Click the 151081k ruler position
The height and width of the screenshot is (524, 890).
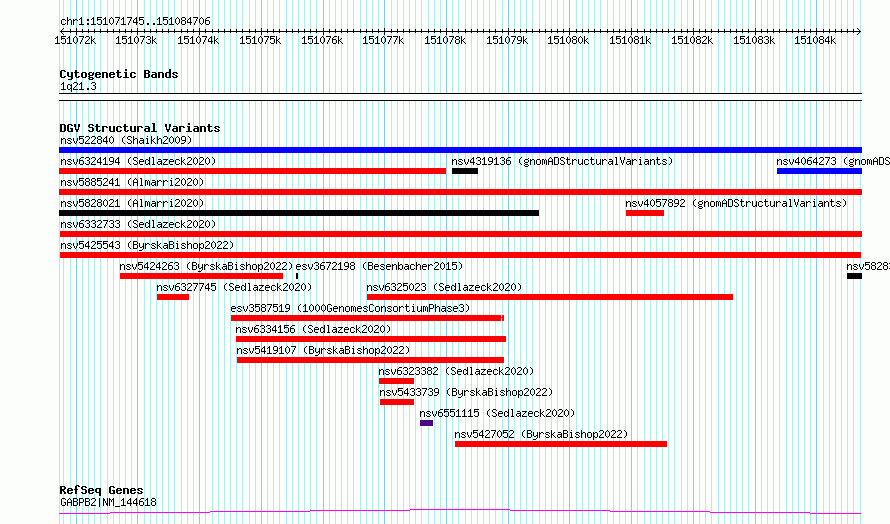click(630, 40)
